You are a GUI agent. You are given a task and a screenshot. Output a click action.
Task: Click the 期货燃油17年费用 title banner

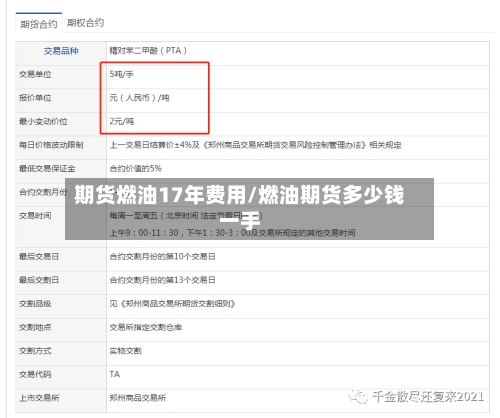pyautogui.click(x=249, y=209)
